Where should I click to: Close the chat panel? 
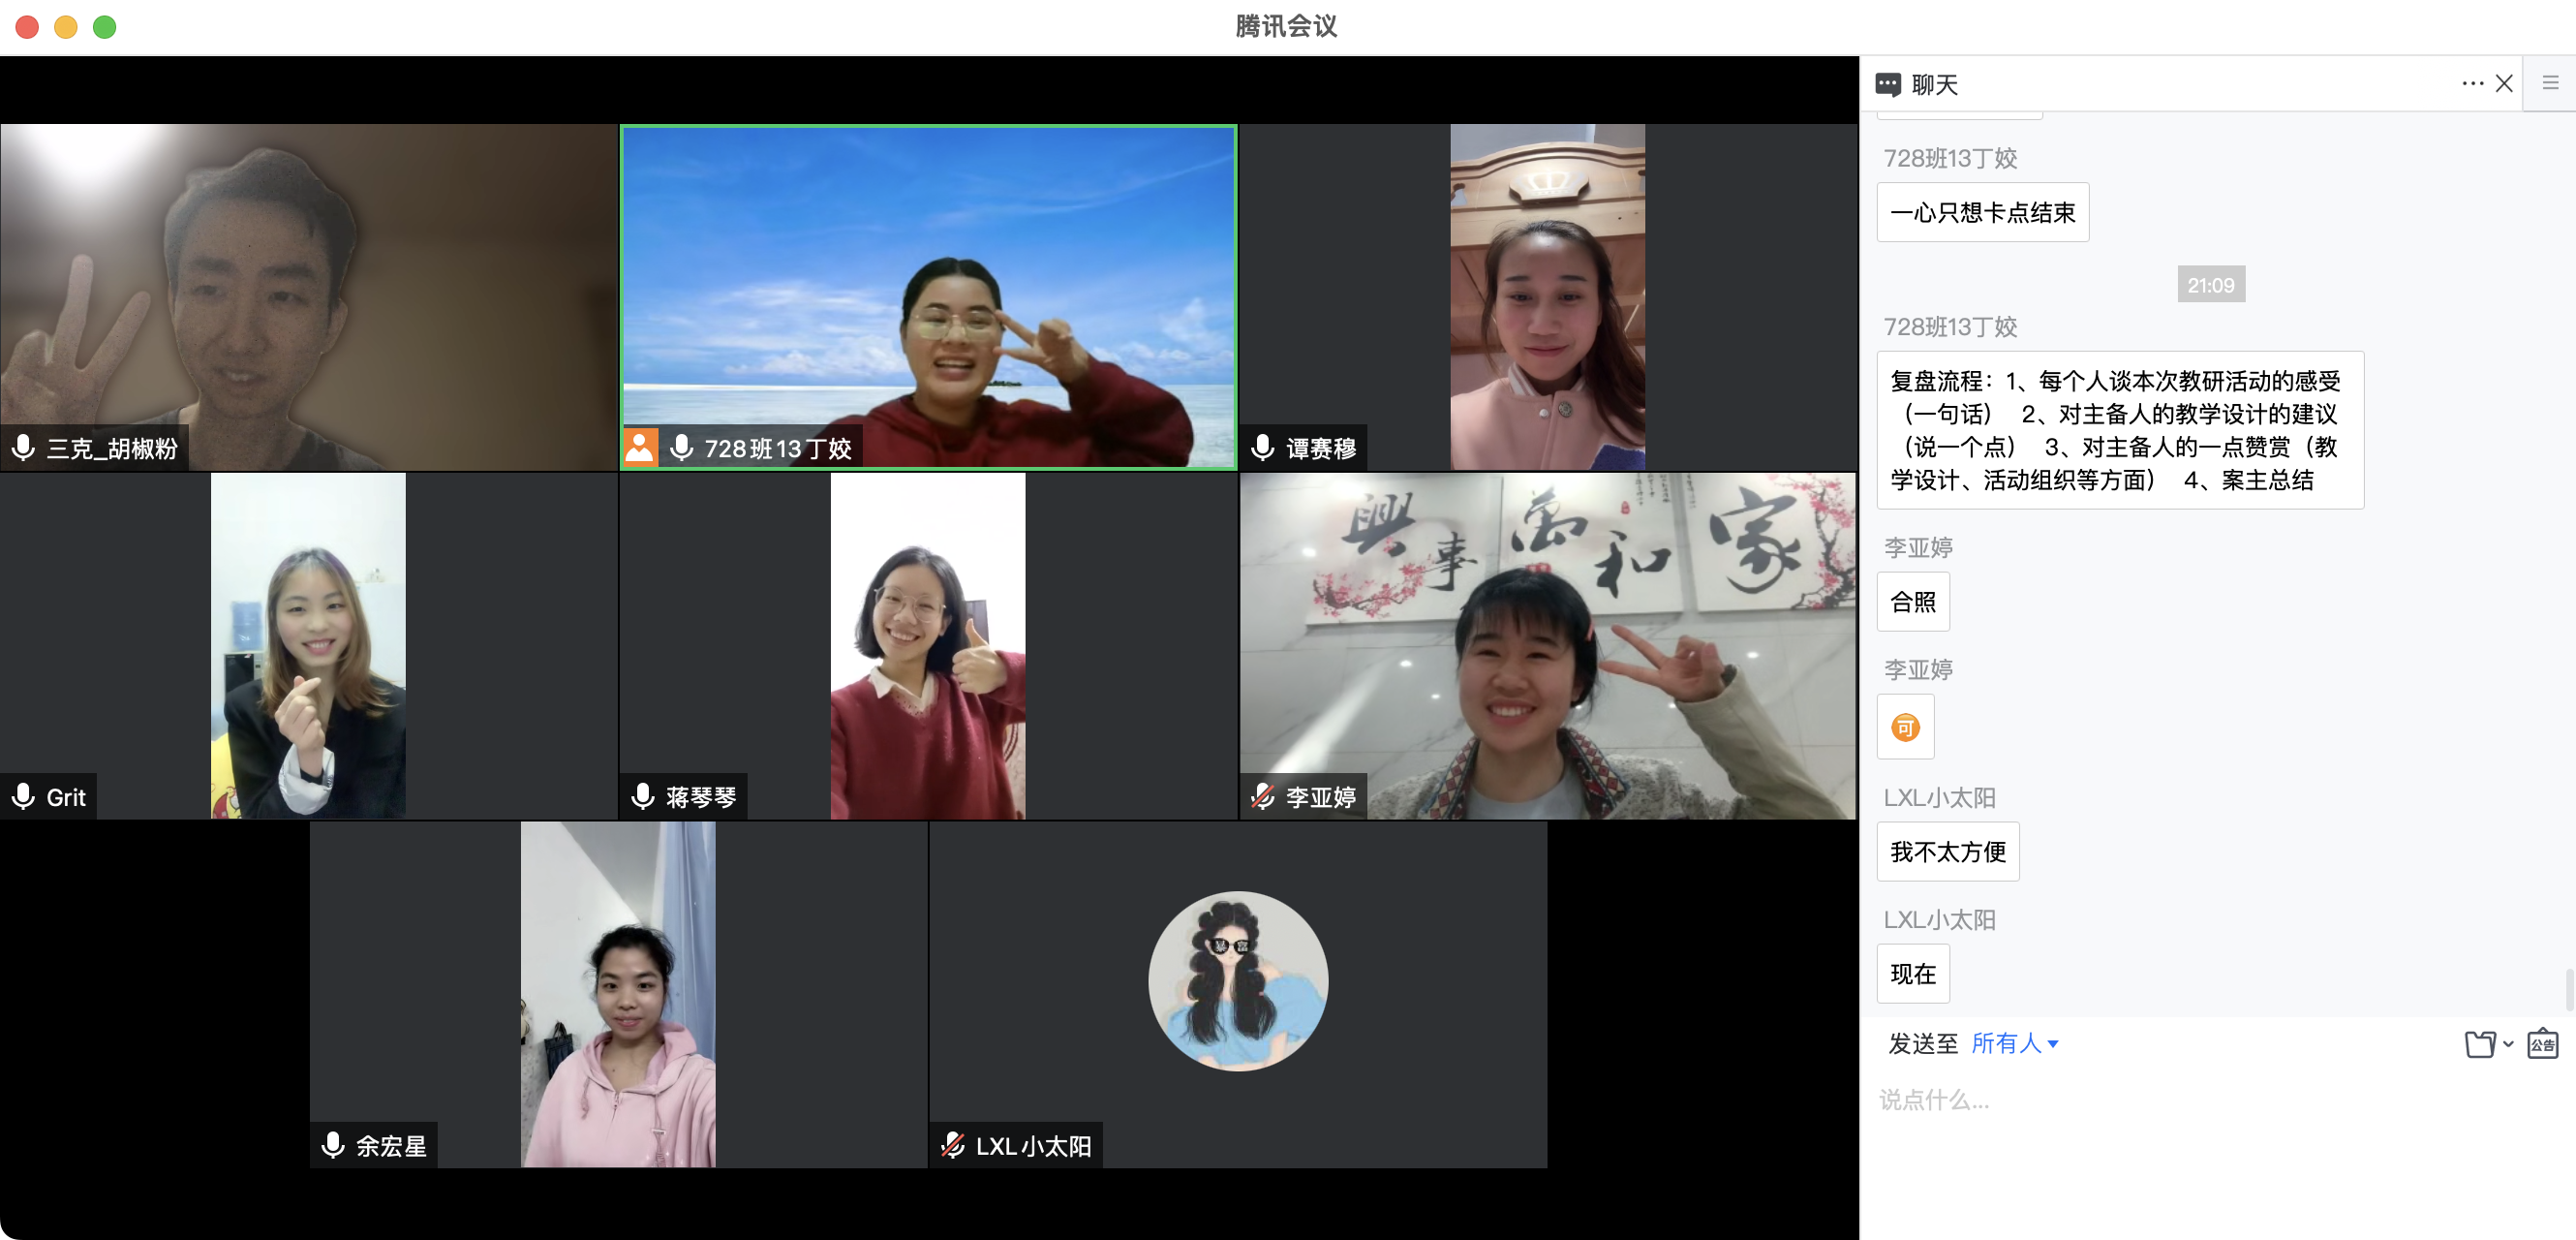pos(2504,84)
